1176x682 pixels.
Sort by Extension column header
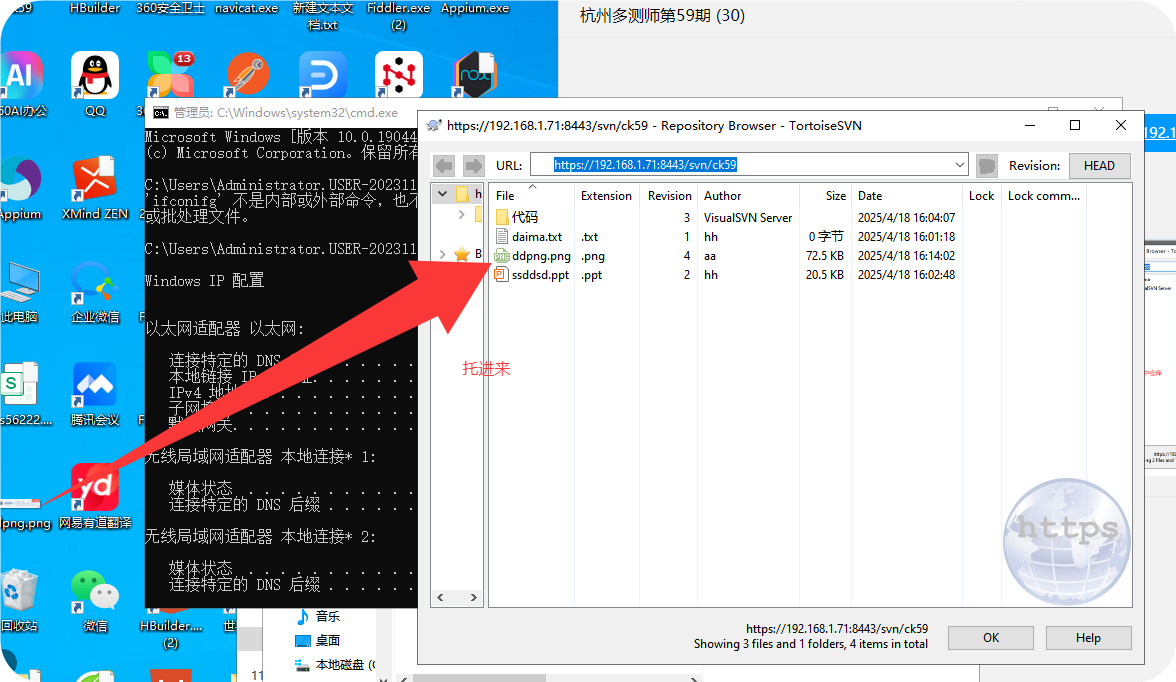[606, 196]
